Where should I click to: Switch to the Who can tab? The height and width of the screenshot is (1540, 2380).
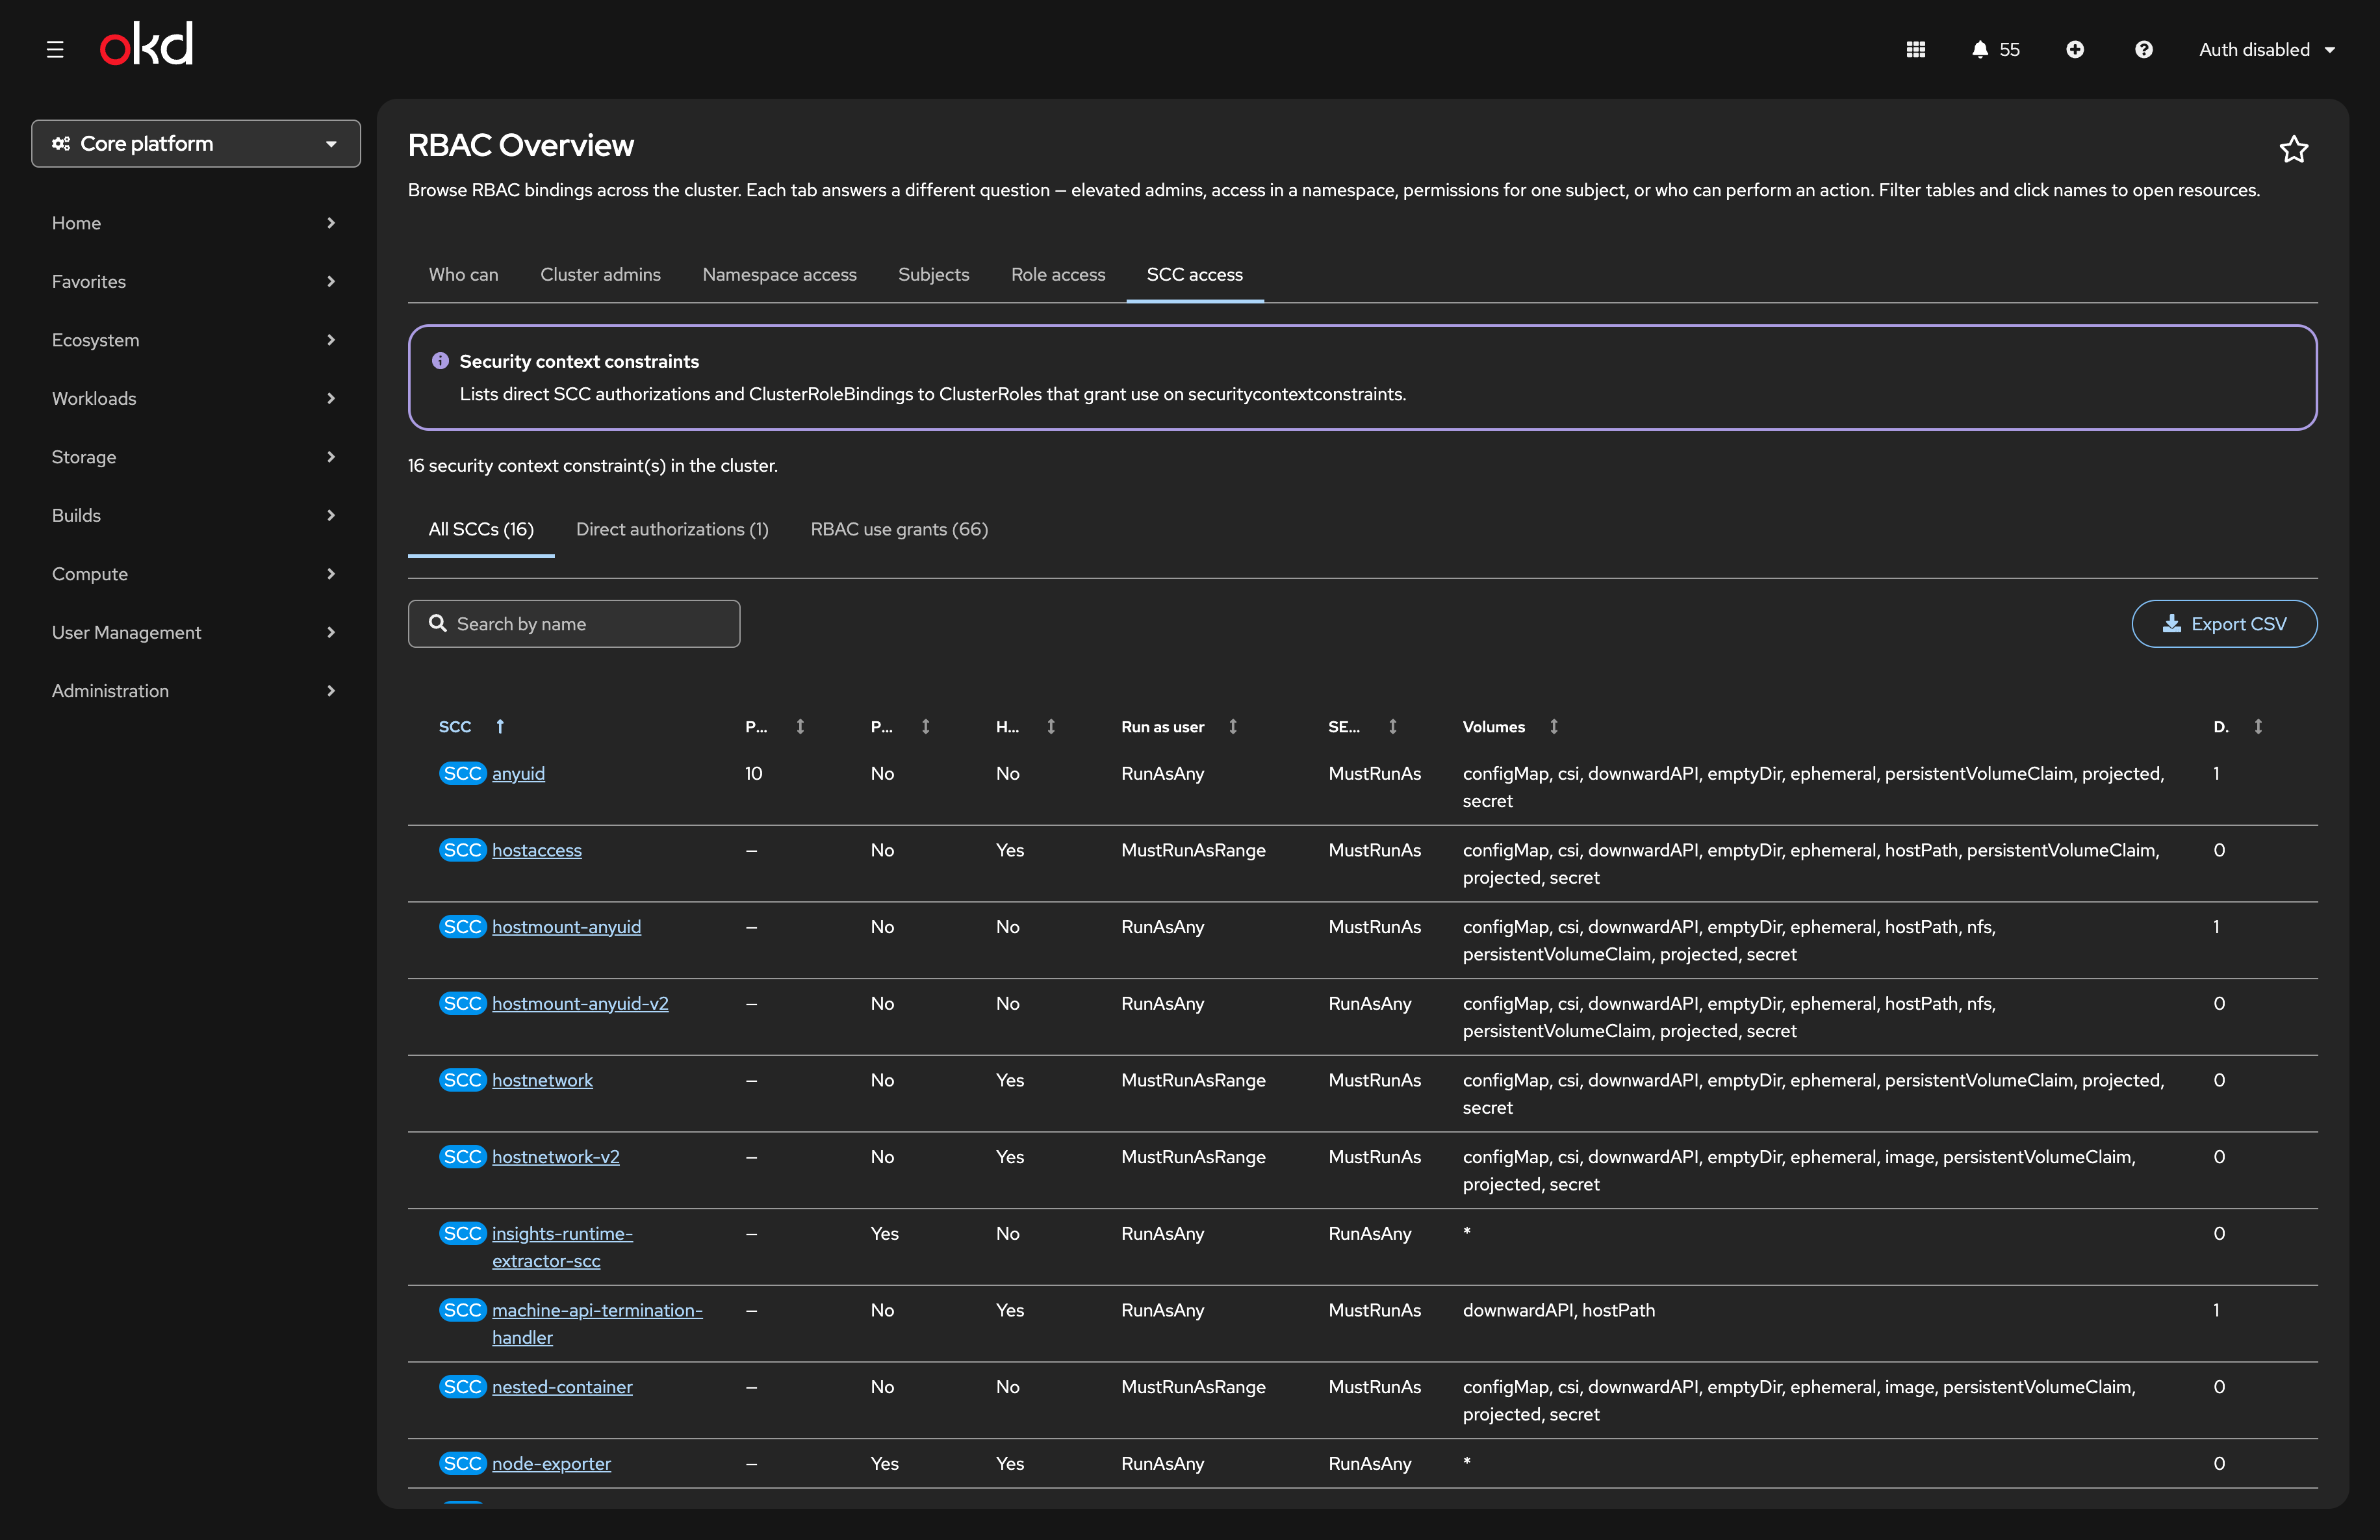point(463,274)
